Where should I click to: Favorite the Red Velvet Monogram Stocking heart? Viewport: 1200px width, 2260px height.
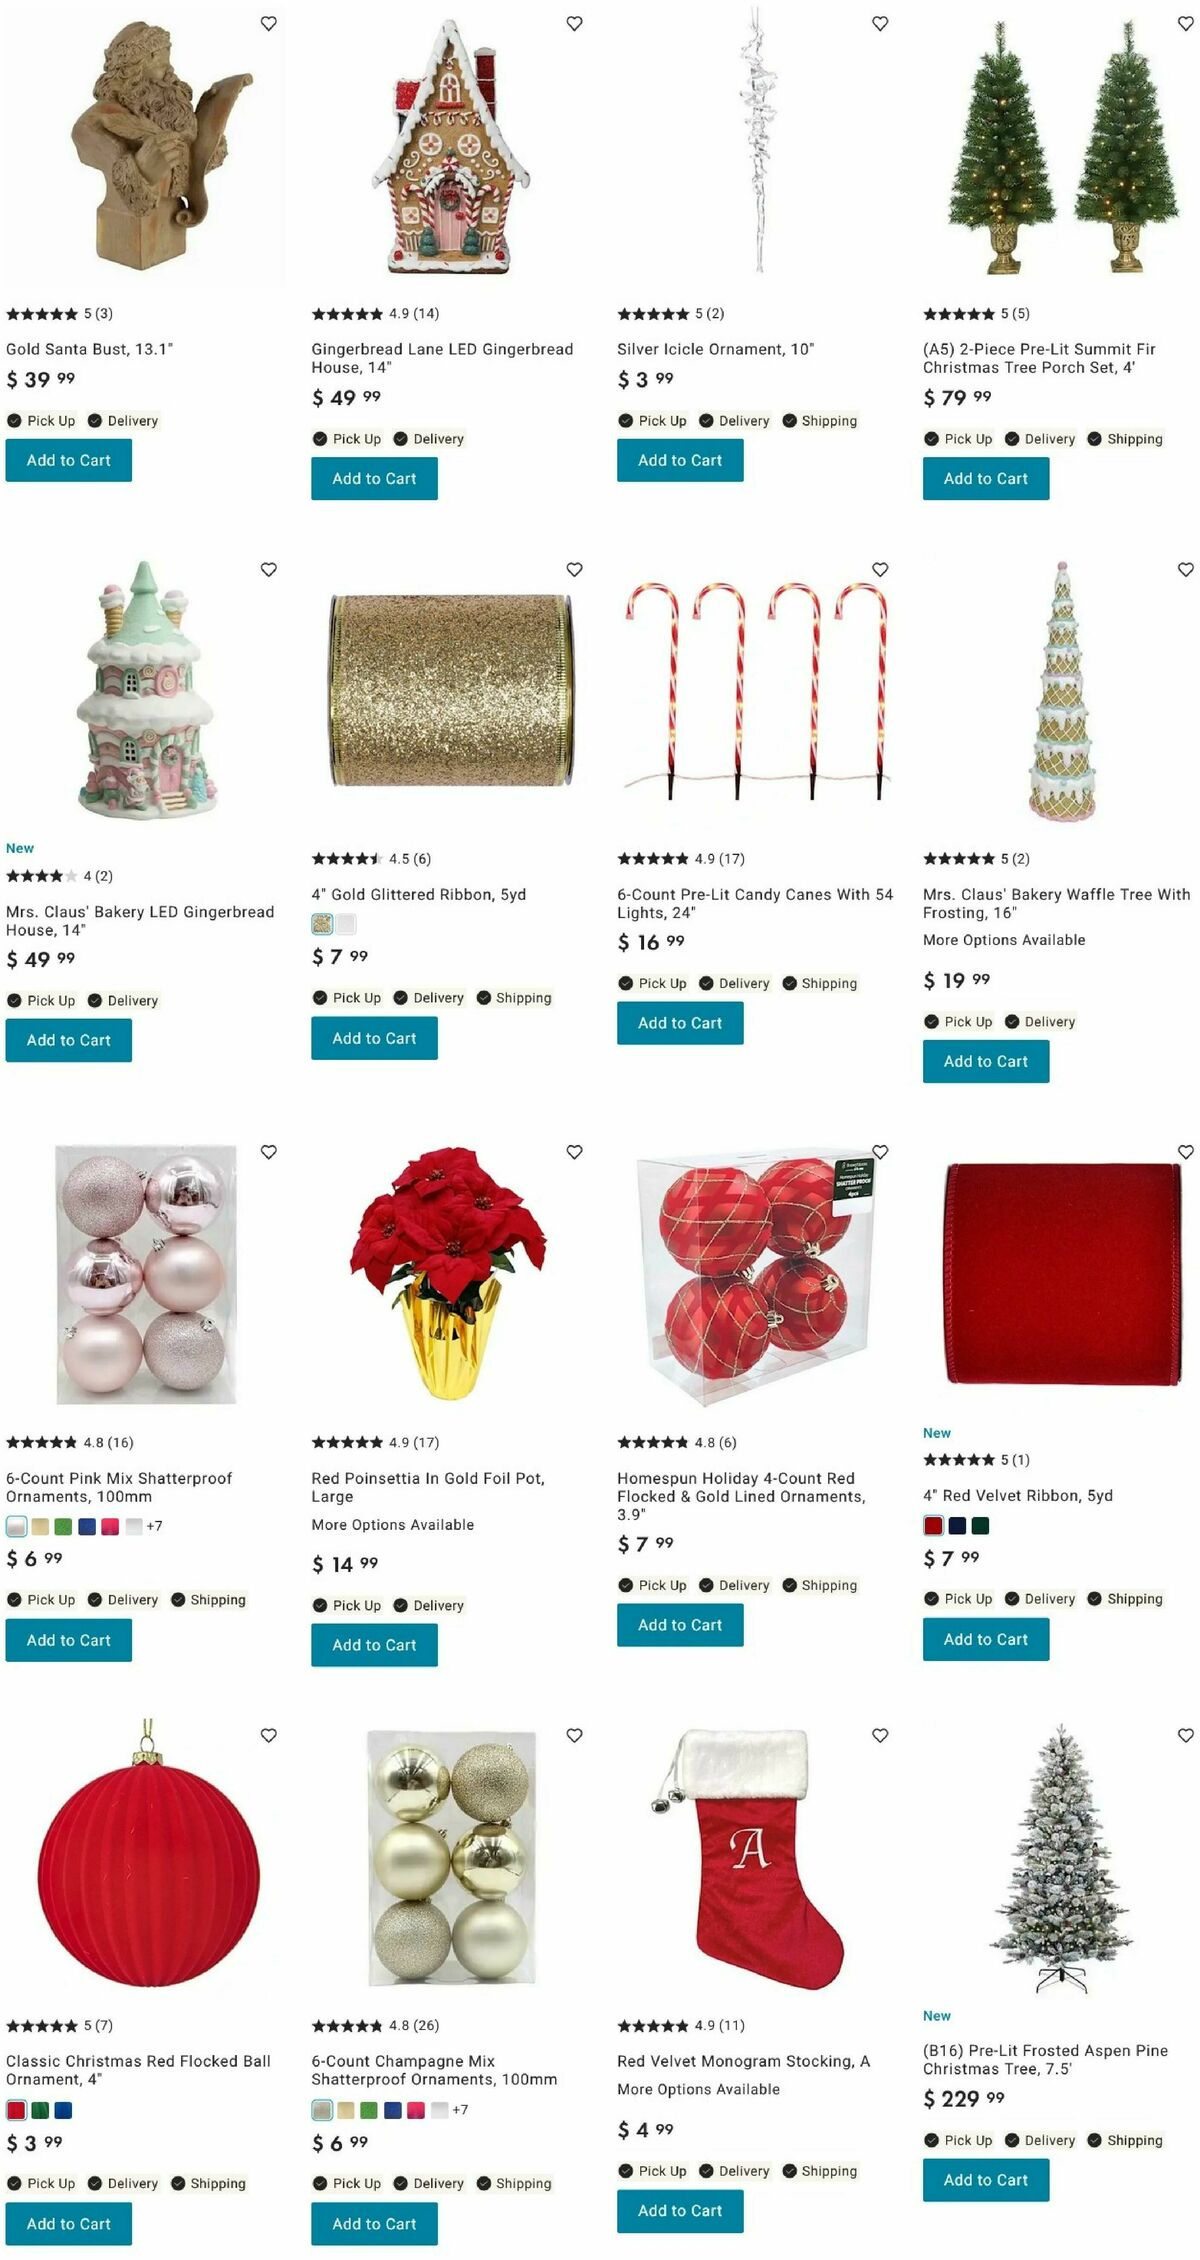coord(880,1735)
